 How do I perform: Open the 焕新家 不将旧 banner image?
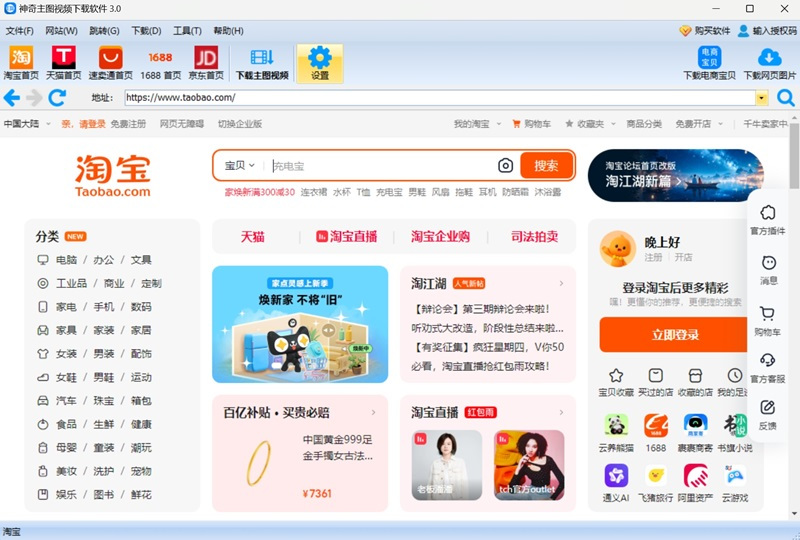[x=300, y=324]
